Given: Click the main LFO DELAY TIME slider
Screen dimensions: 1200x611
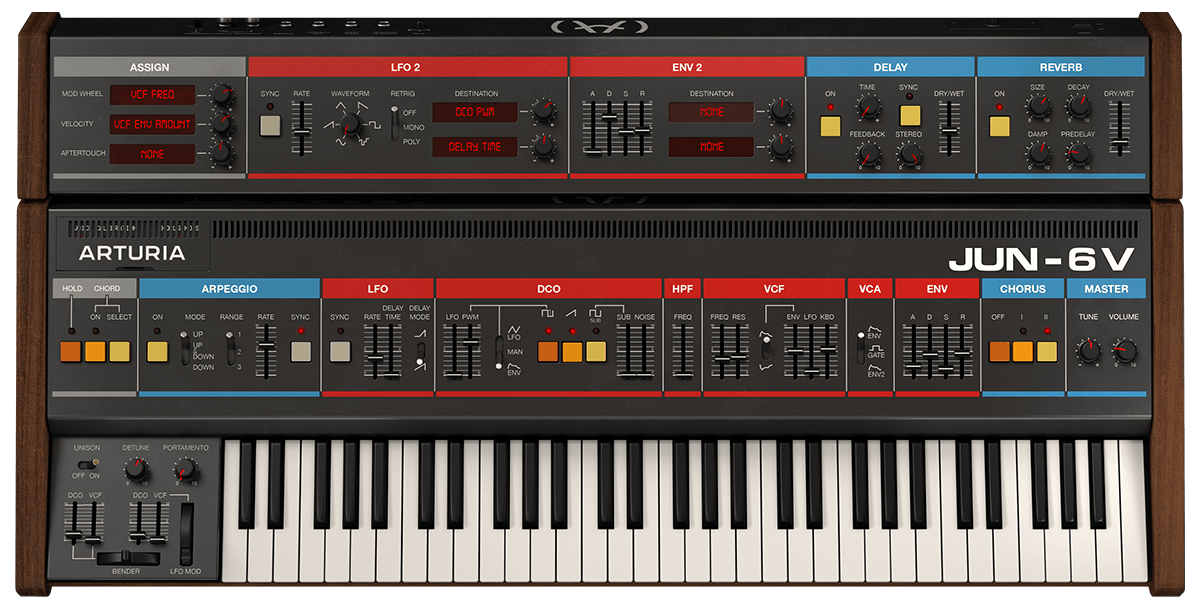Looking at the screenshot, I should point(391,352).
